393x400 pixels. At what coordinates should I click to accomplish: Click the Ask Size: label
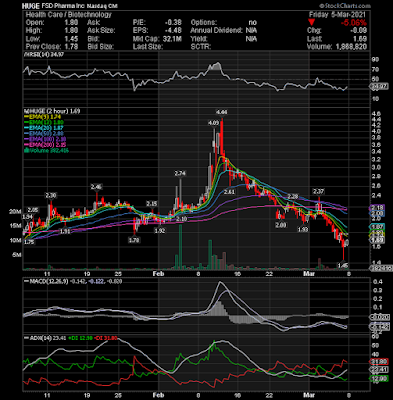tap(101, 30)
